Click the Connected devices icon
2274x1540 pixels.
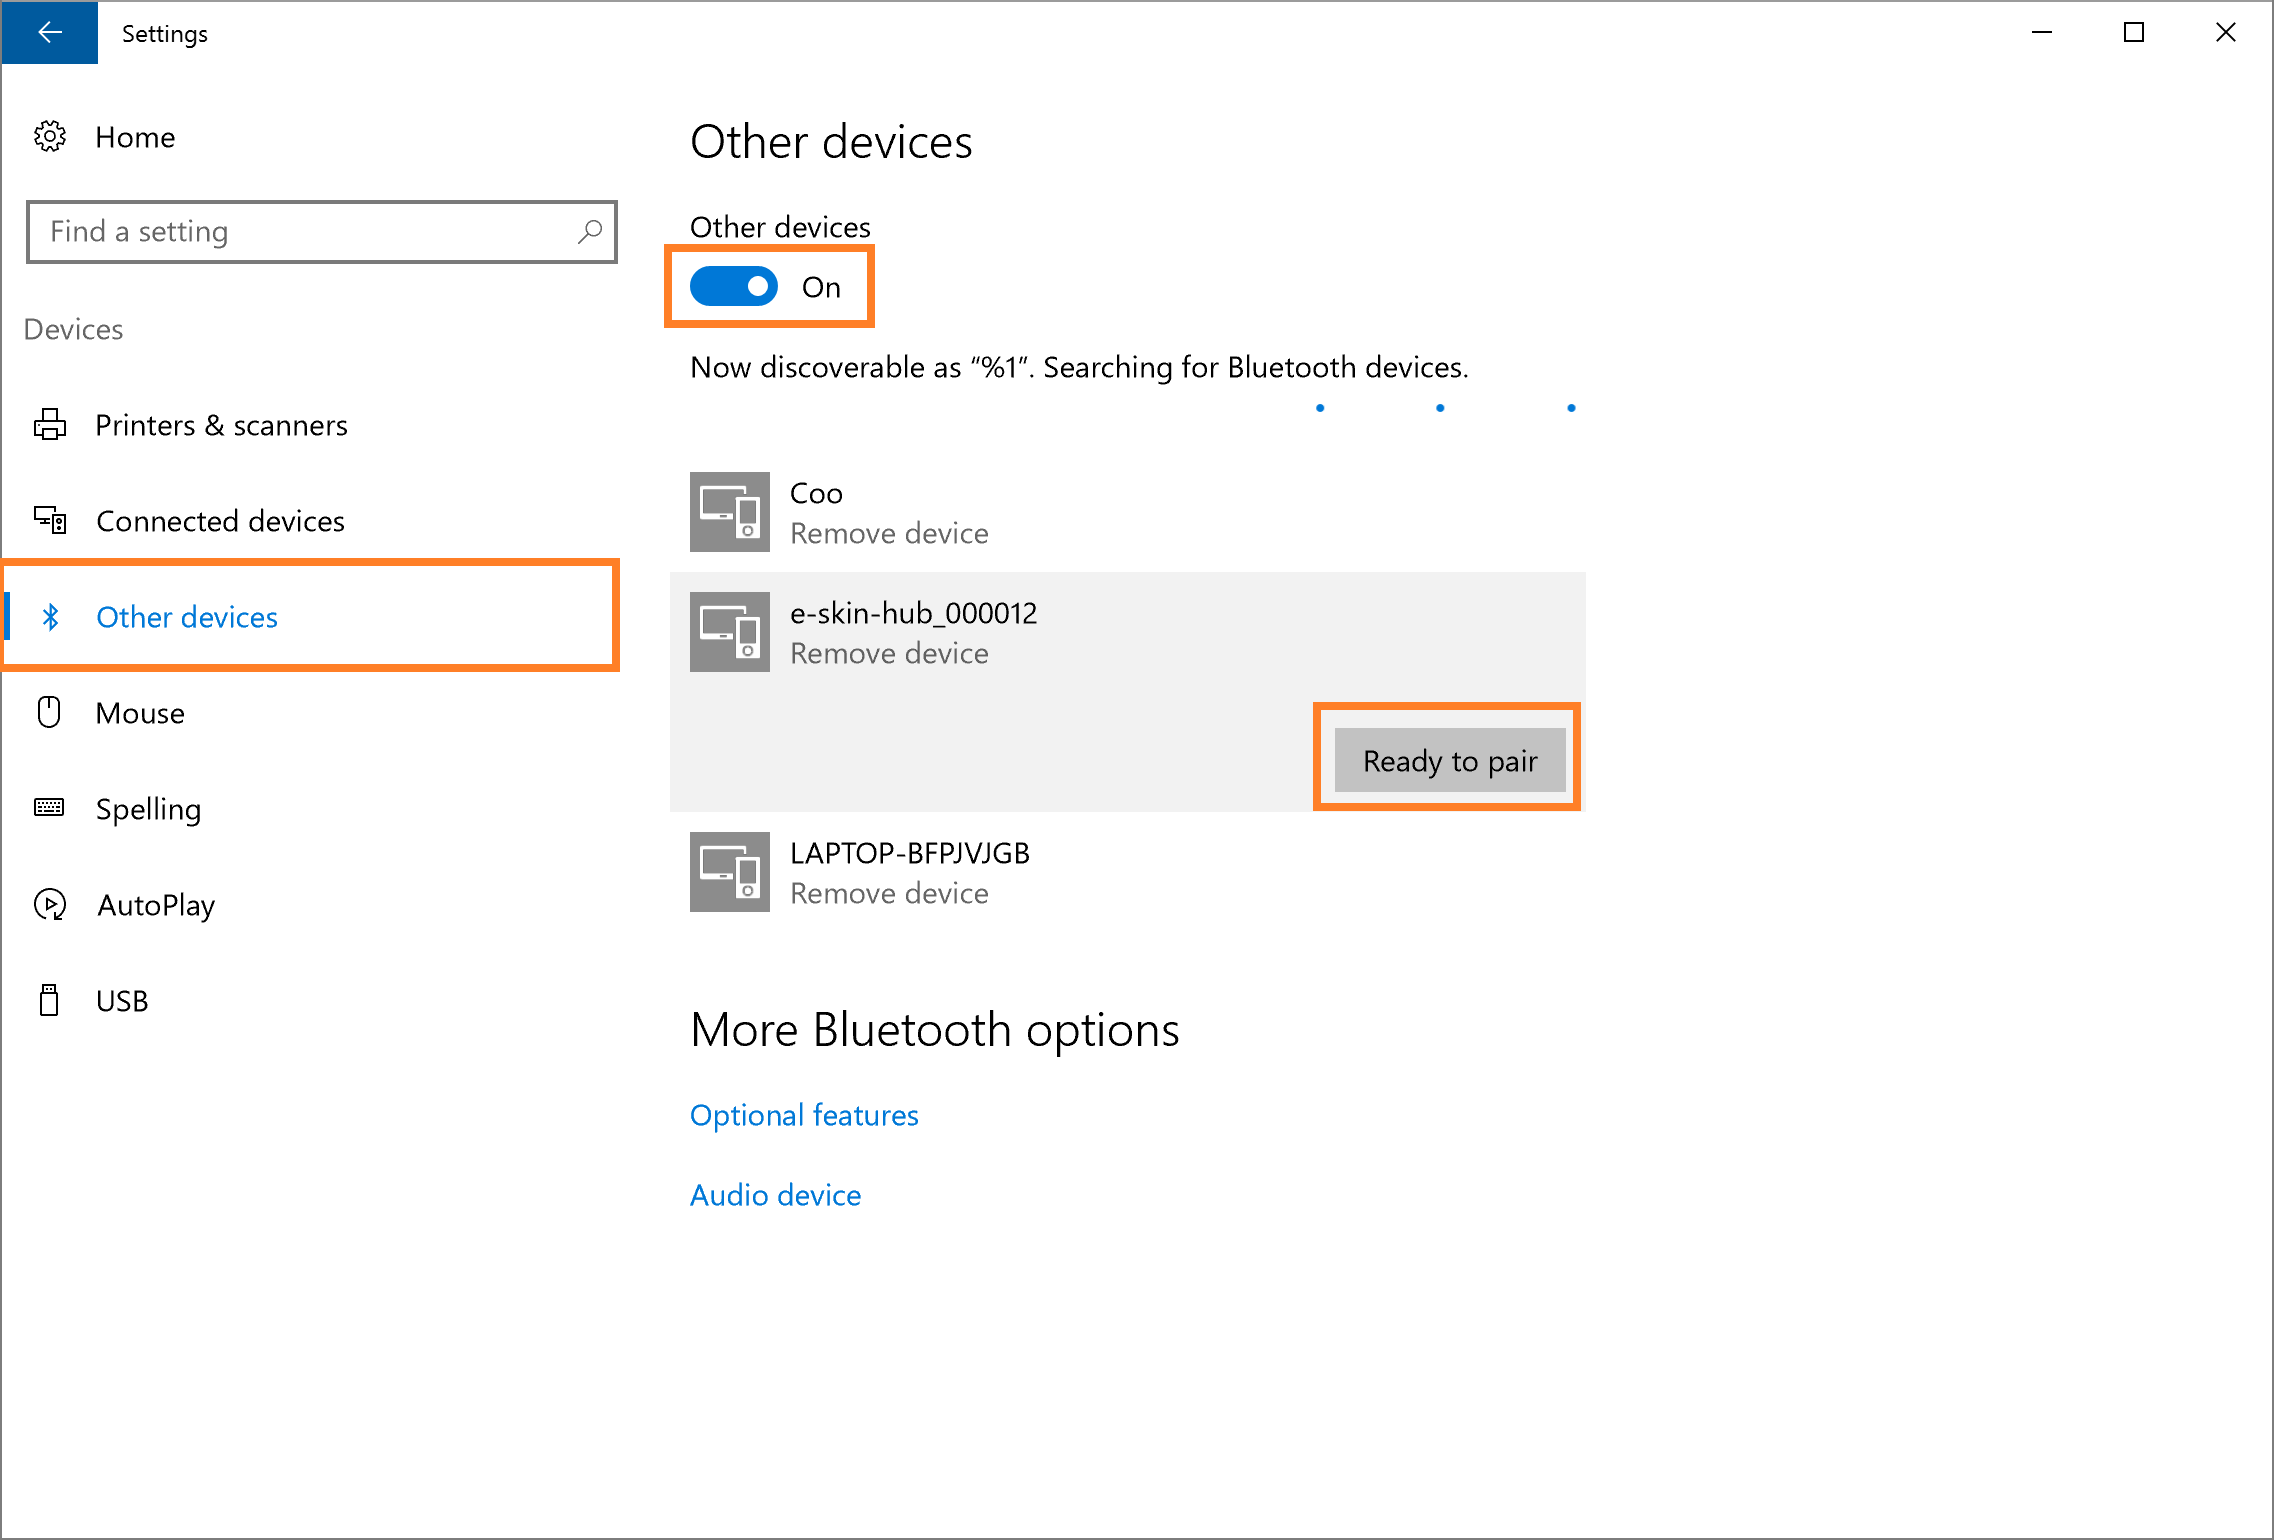tap(50, 521)
